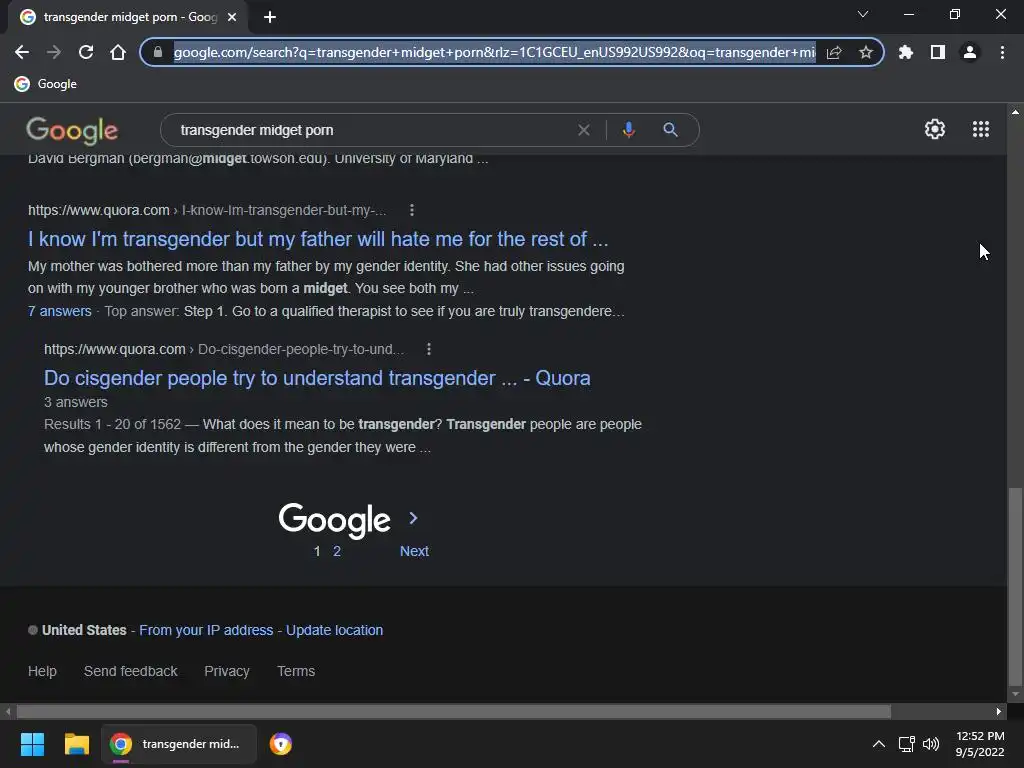Click the Google logo beside search box
This screenshot has height=768, width=1024.
(x=72, y=131)
